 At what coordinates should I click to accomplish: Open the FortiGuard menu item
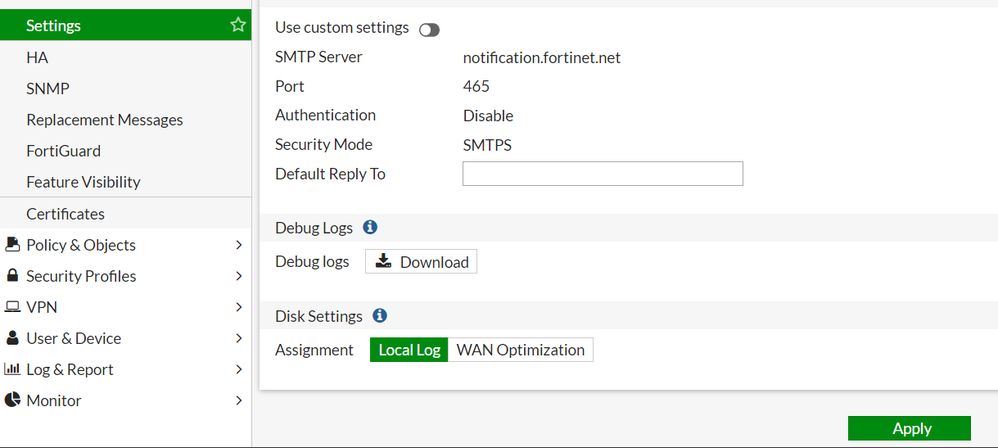(x=63, y=151)
